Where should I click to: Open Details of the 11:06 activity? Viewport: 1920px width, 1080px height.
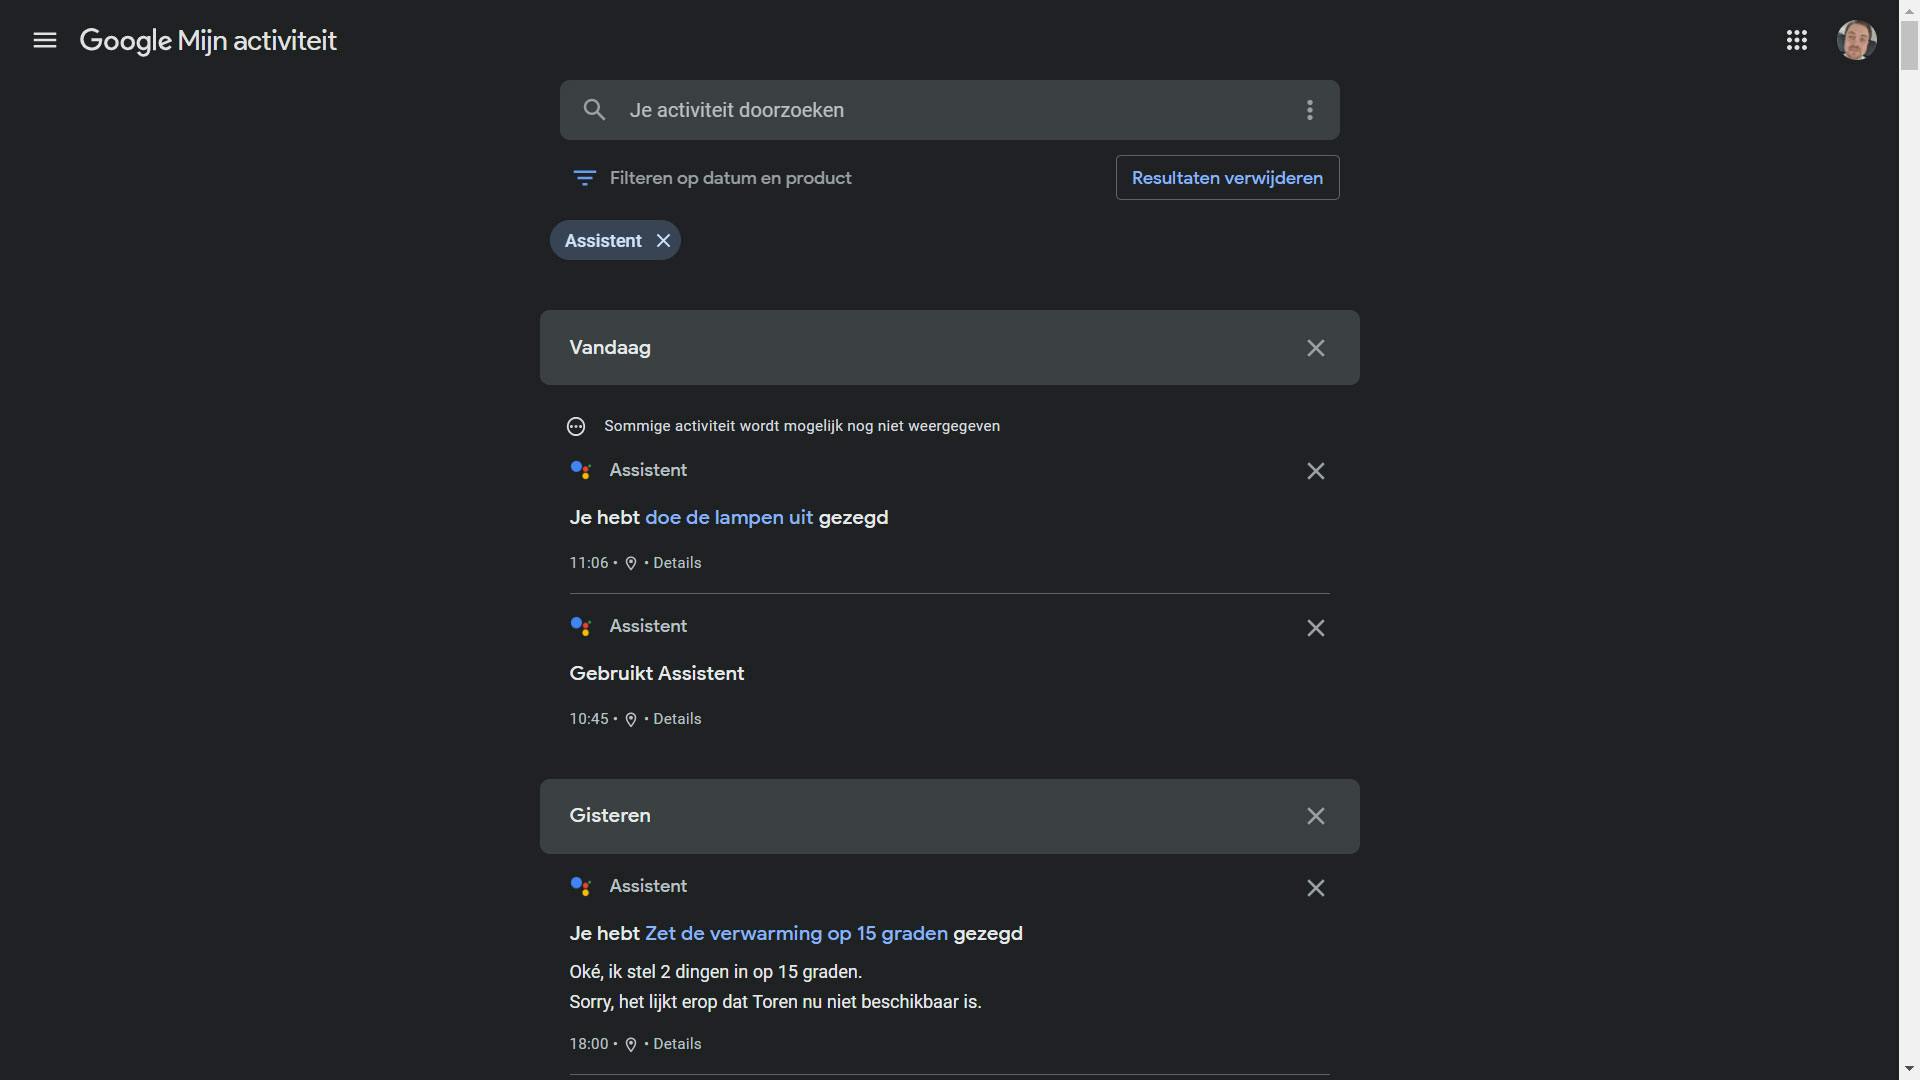tap(677, 563)
